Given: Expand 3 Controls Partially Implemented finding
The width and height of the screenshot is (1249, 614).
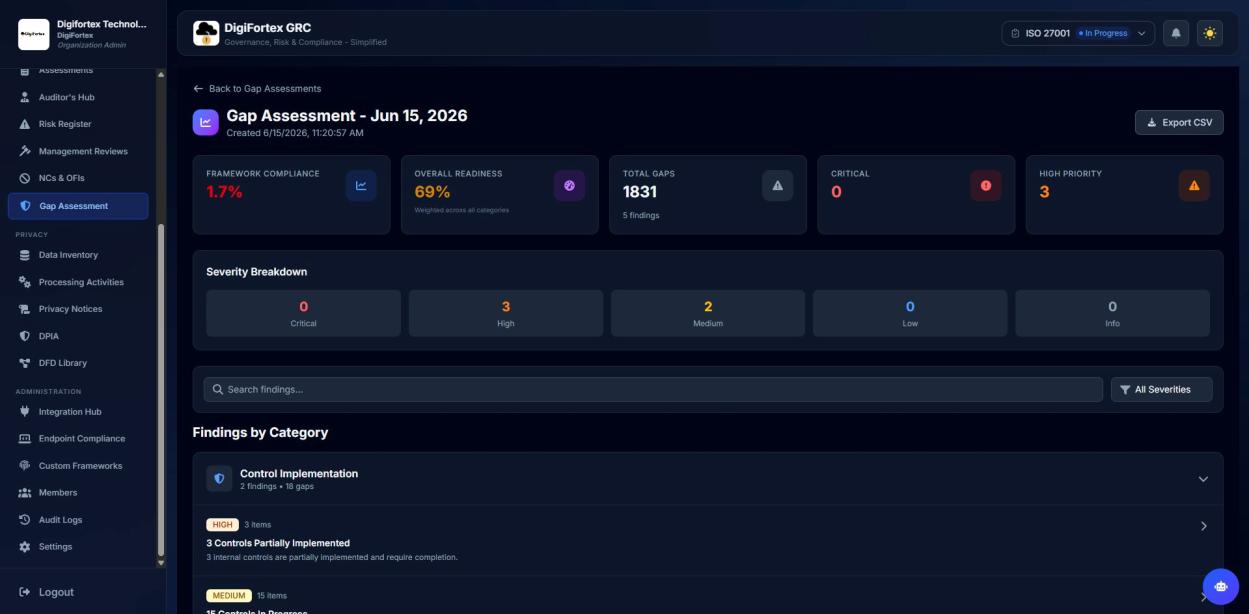Looking at the screenshot, I should (x=1203, y=526).
